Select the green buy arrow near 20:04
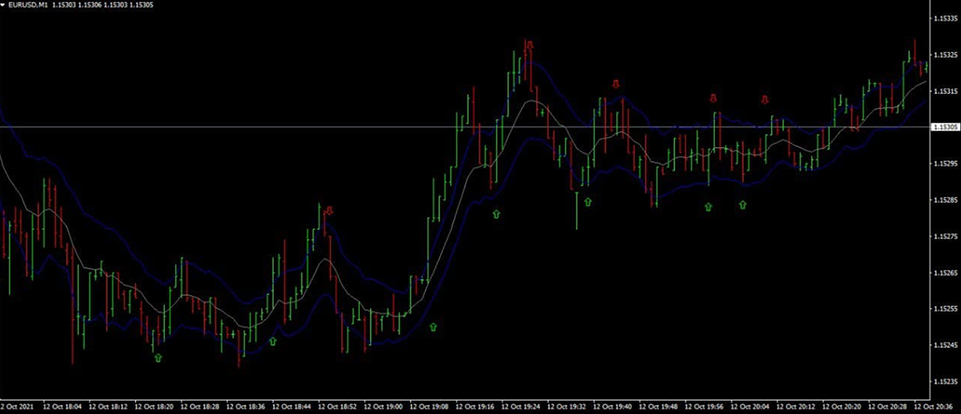This screenshot has height=414, width=961. pyautogui.click(x=743, y=205)
